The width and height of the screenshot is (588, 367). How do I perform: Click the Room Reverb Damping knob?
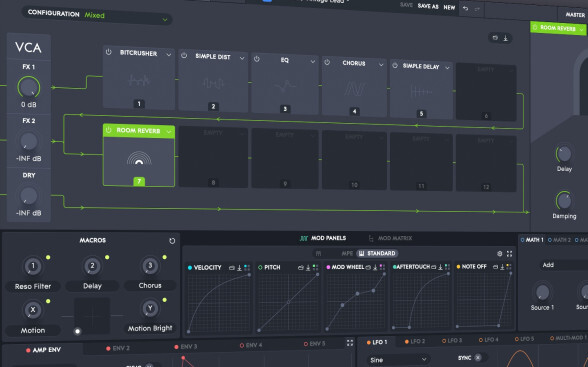(564, 201)
